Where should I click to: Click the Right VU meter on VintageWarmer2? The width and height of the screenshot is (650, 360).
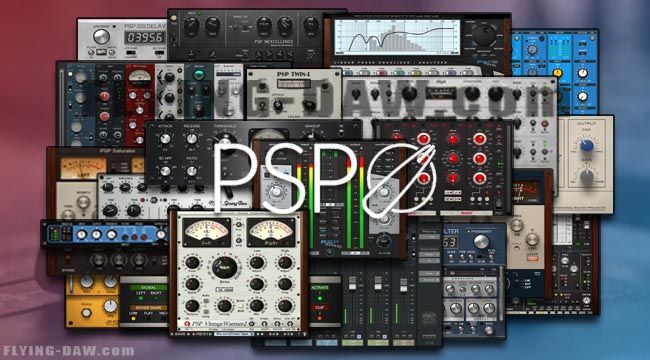pos(271,232)
